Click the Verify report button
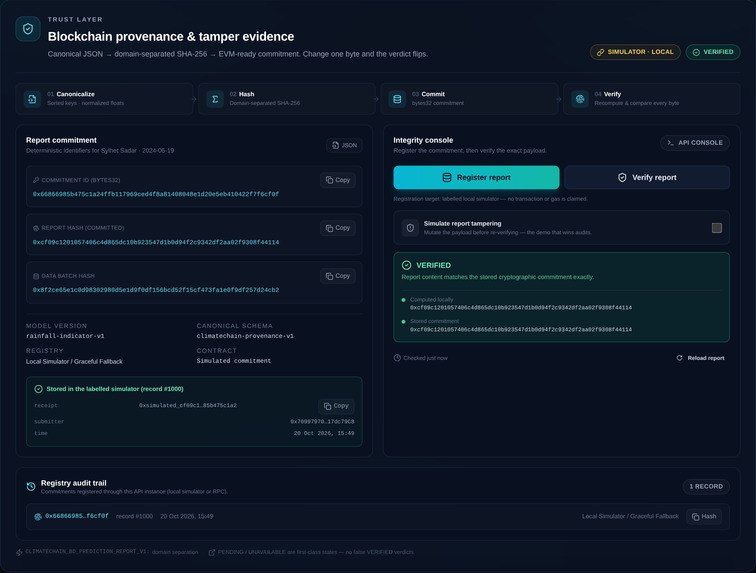 click(x=647, y=177)
